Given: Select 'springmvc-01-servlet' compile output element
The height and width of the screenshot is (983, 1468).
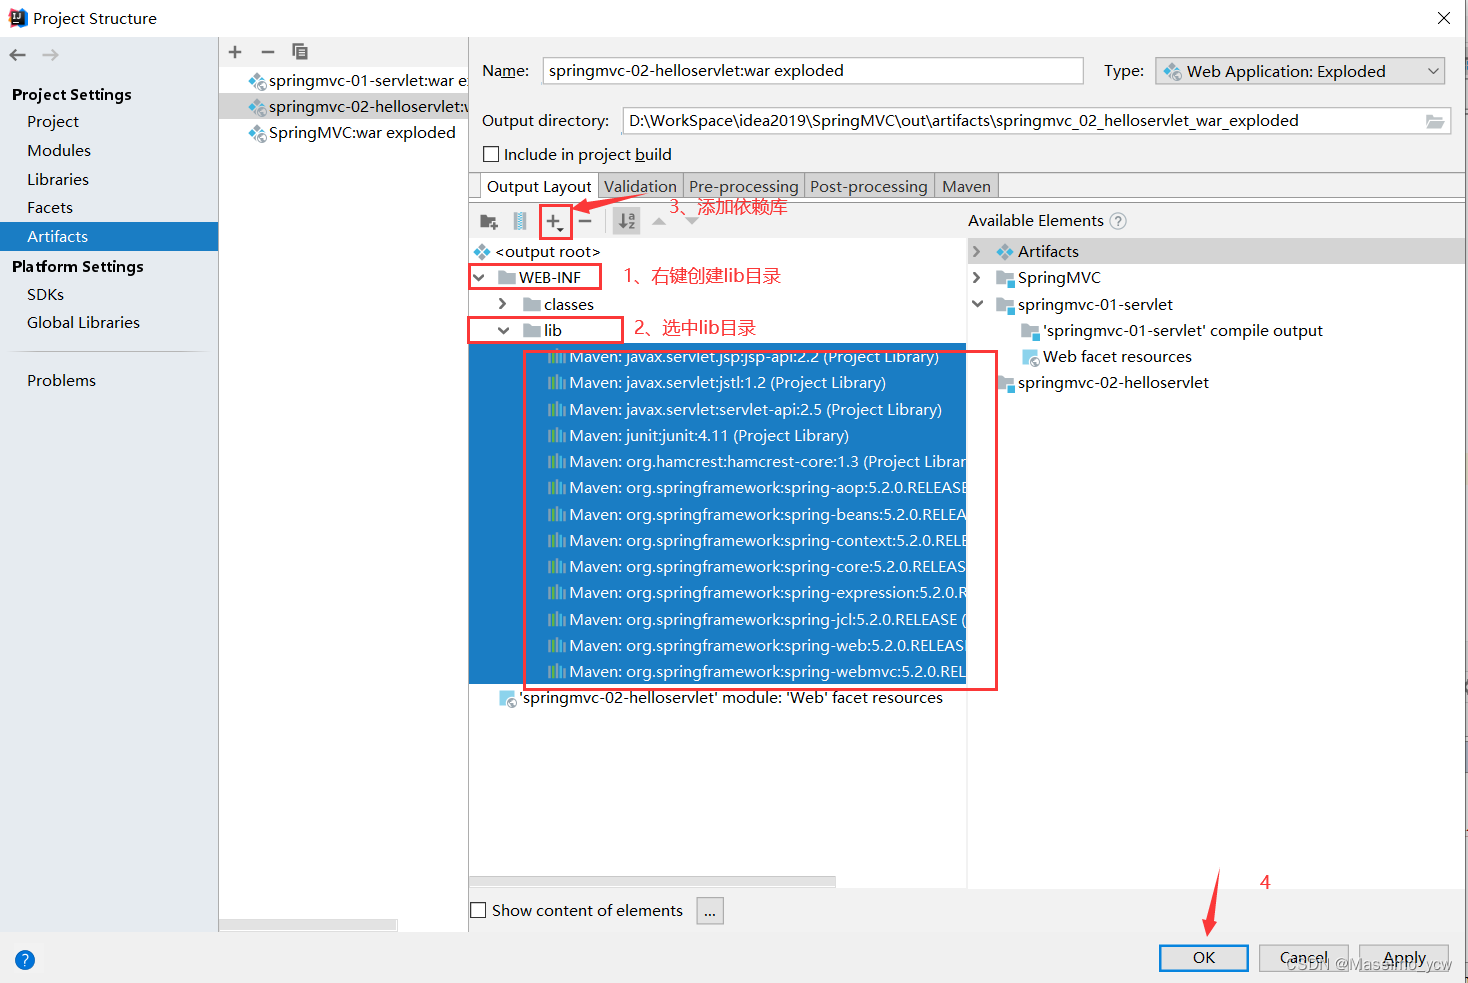Looking at the screenshot, I should click(x=1172, y=330).
